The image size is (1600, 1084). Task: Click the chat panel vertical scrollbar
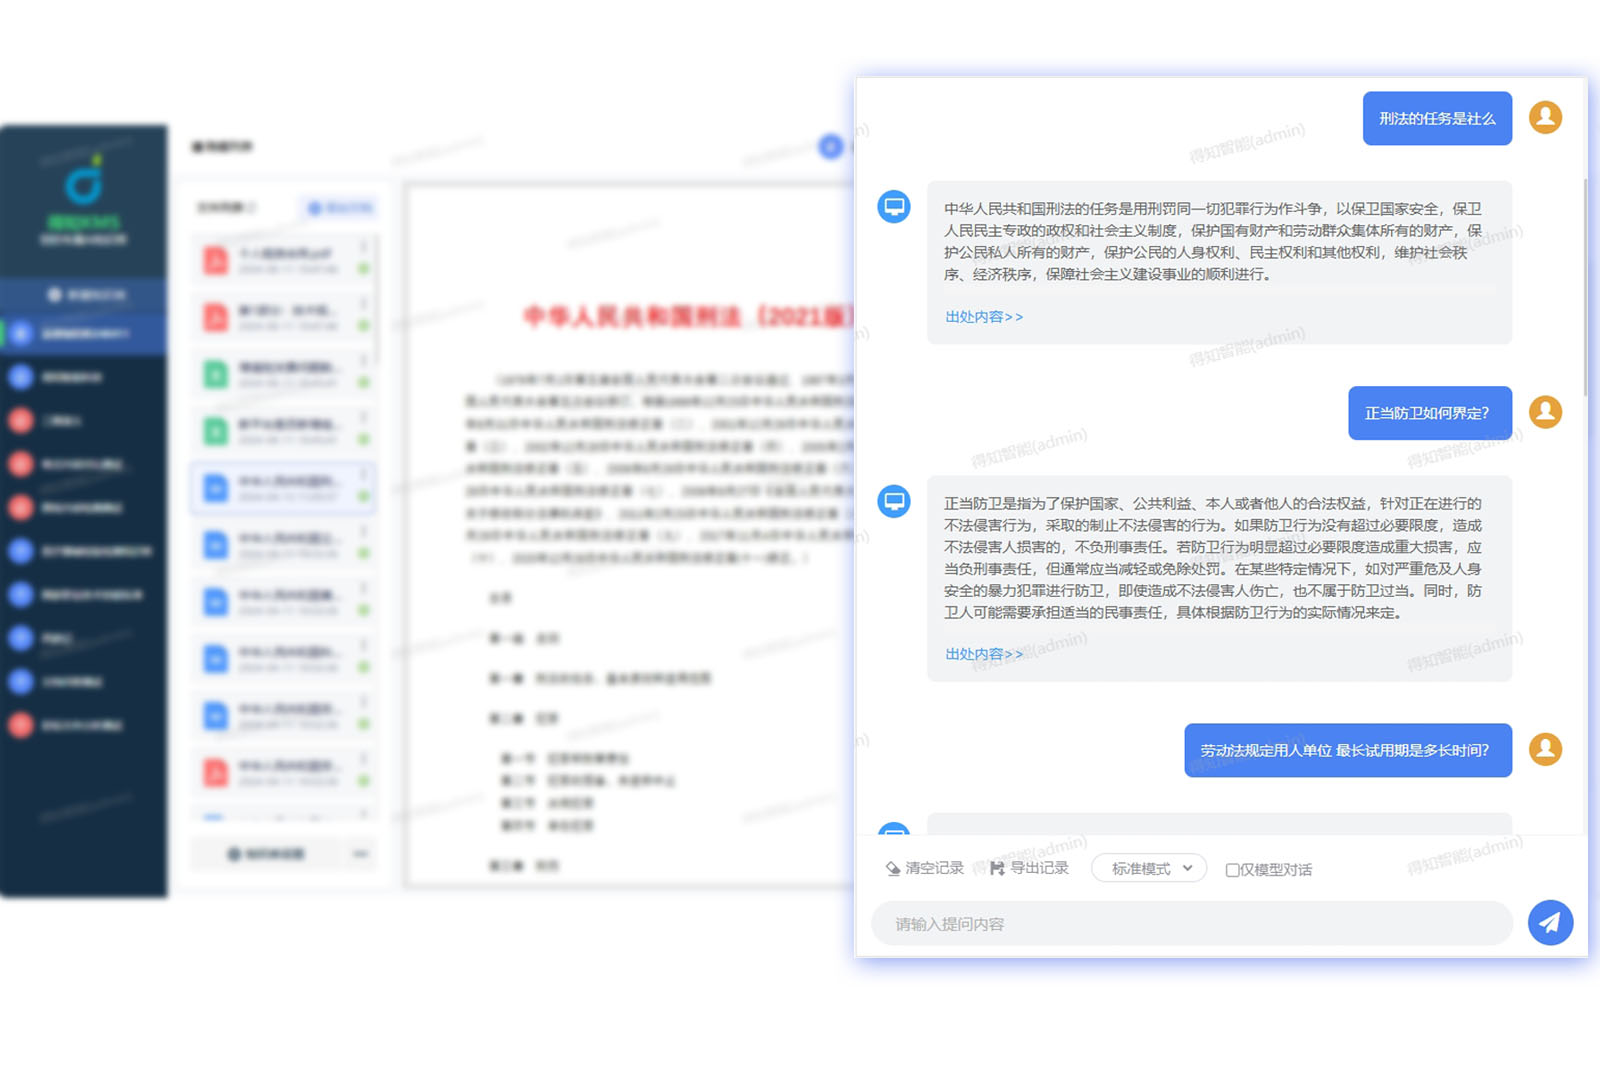click(1584, 290)
